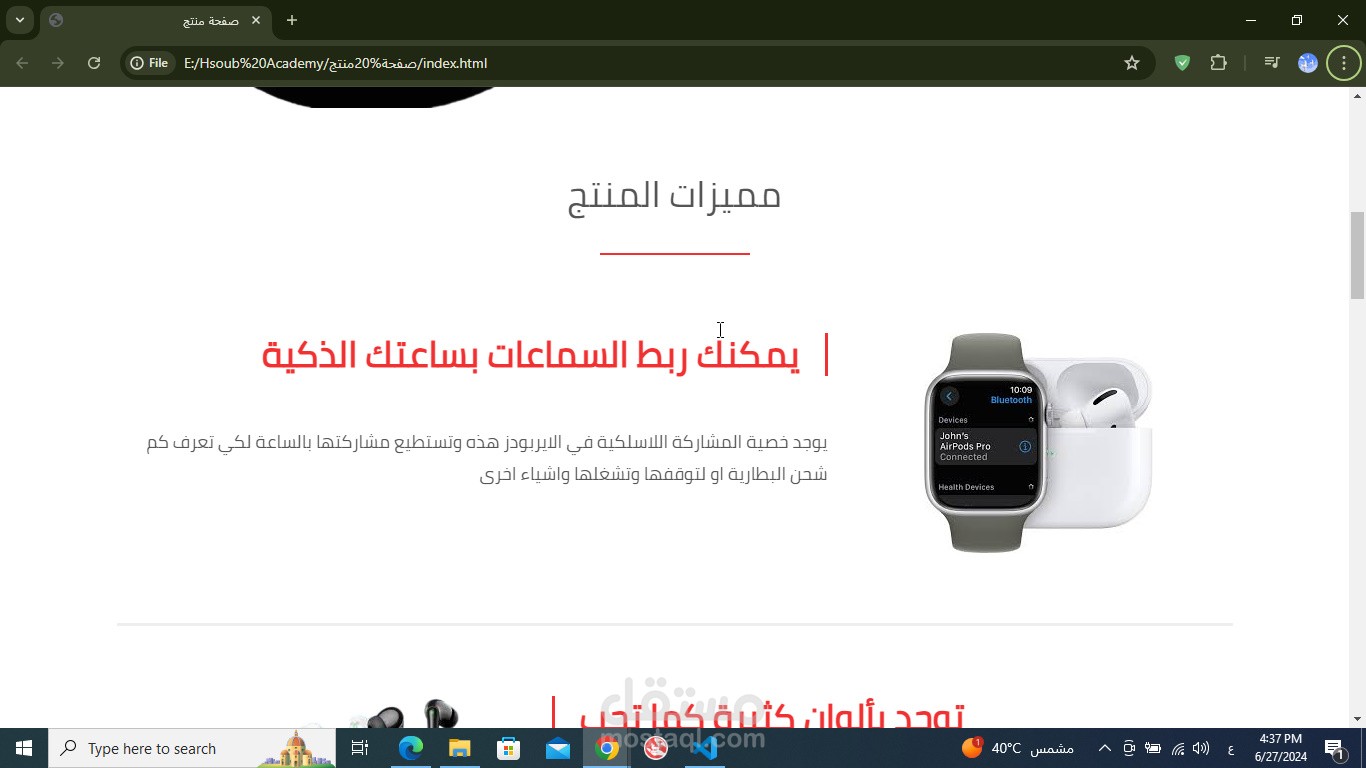
Task: Open Visual Studio Code from the taskbar
Action: 705,748
